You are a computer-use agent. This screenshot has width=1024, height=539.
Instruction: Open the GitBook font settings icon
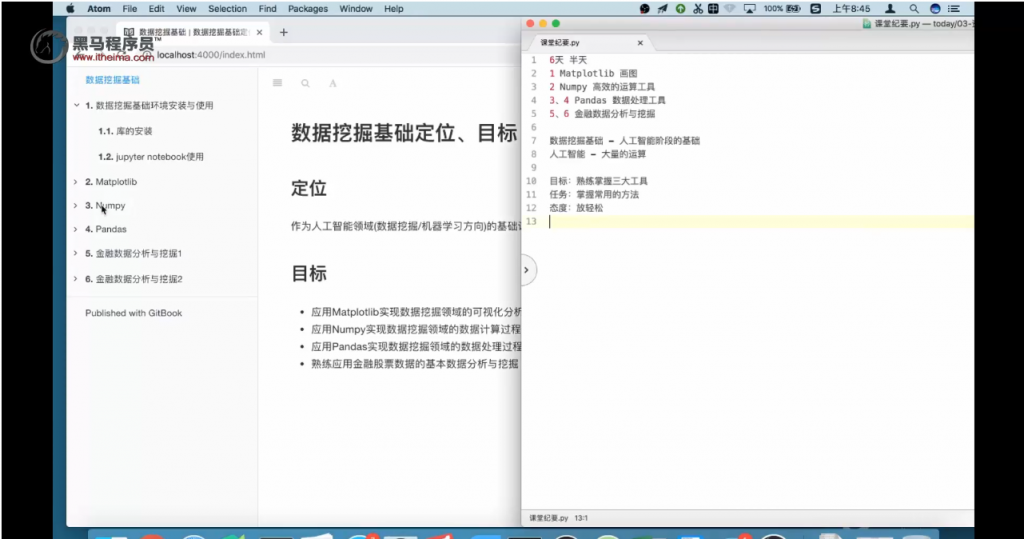click(333, 83)
